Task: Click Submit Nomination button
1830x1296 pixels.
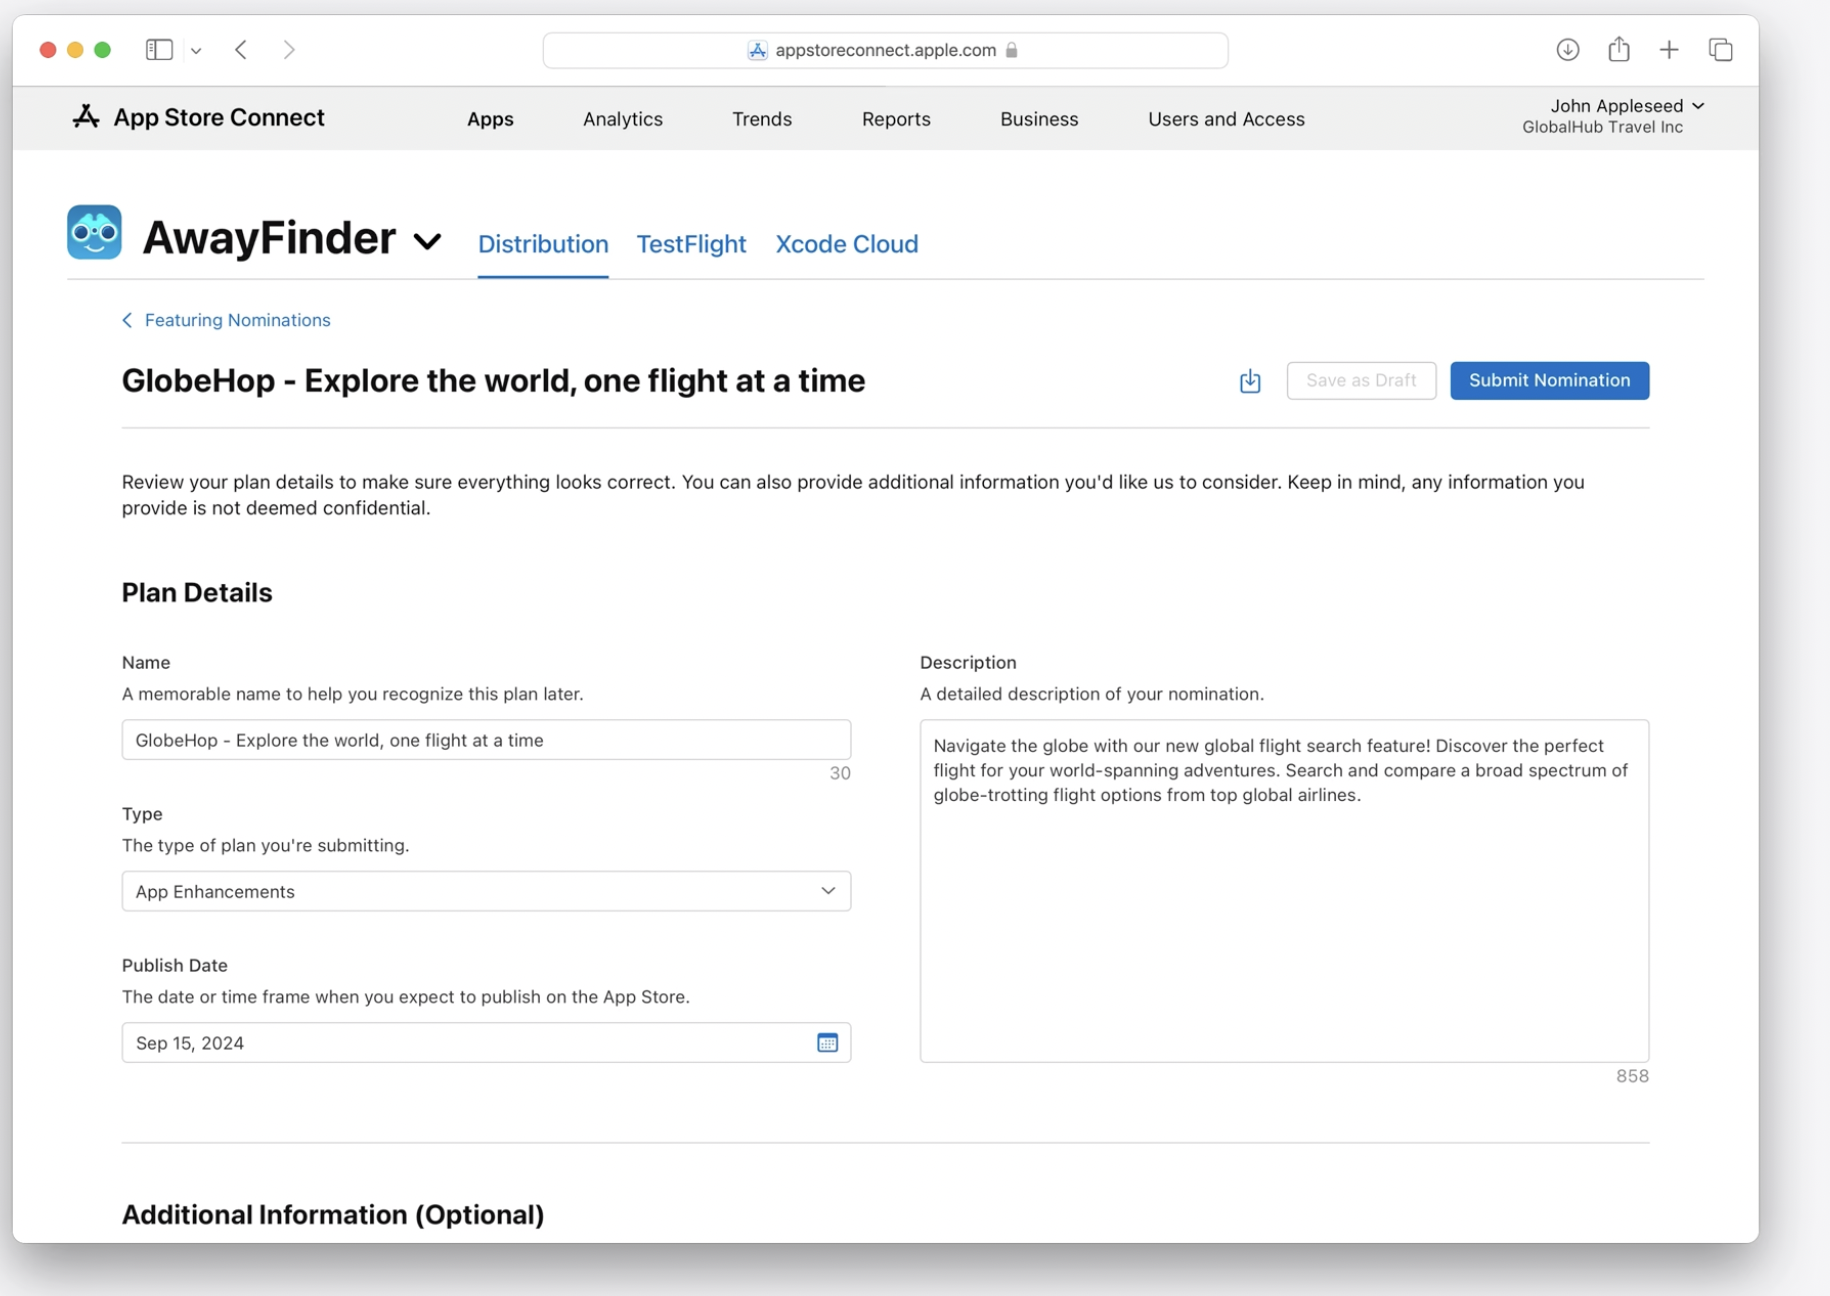Action: click(x=1549, y=380)
